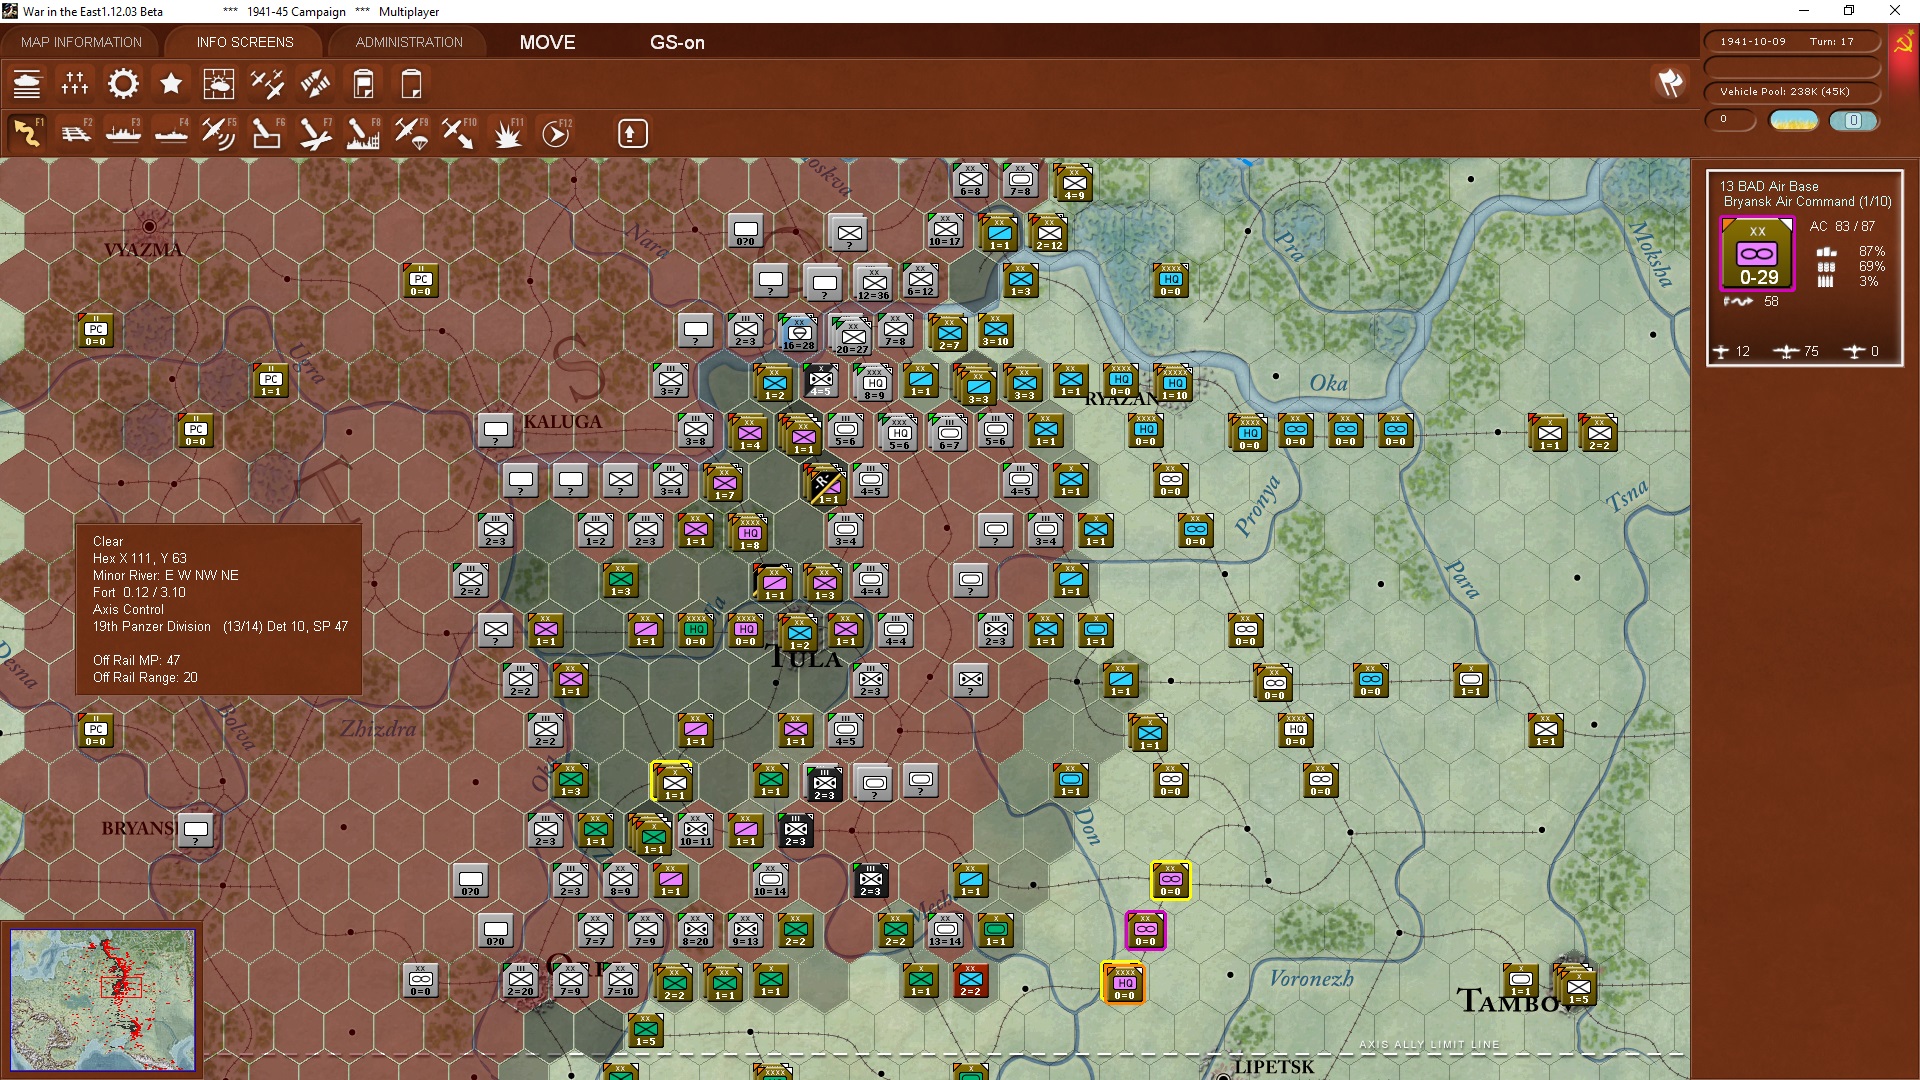The image size is (1920, 1080).
Task: Click the 0-29 air base counter in unit panel
Action: (x=1757, y=255)
